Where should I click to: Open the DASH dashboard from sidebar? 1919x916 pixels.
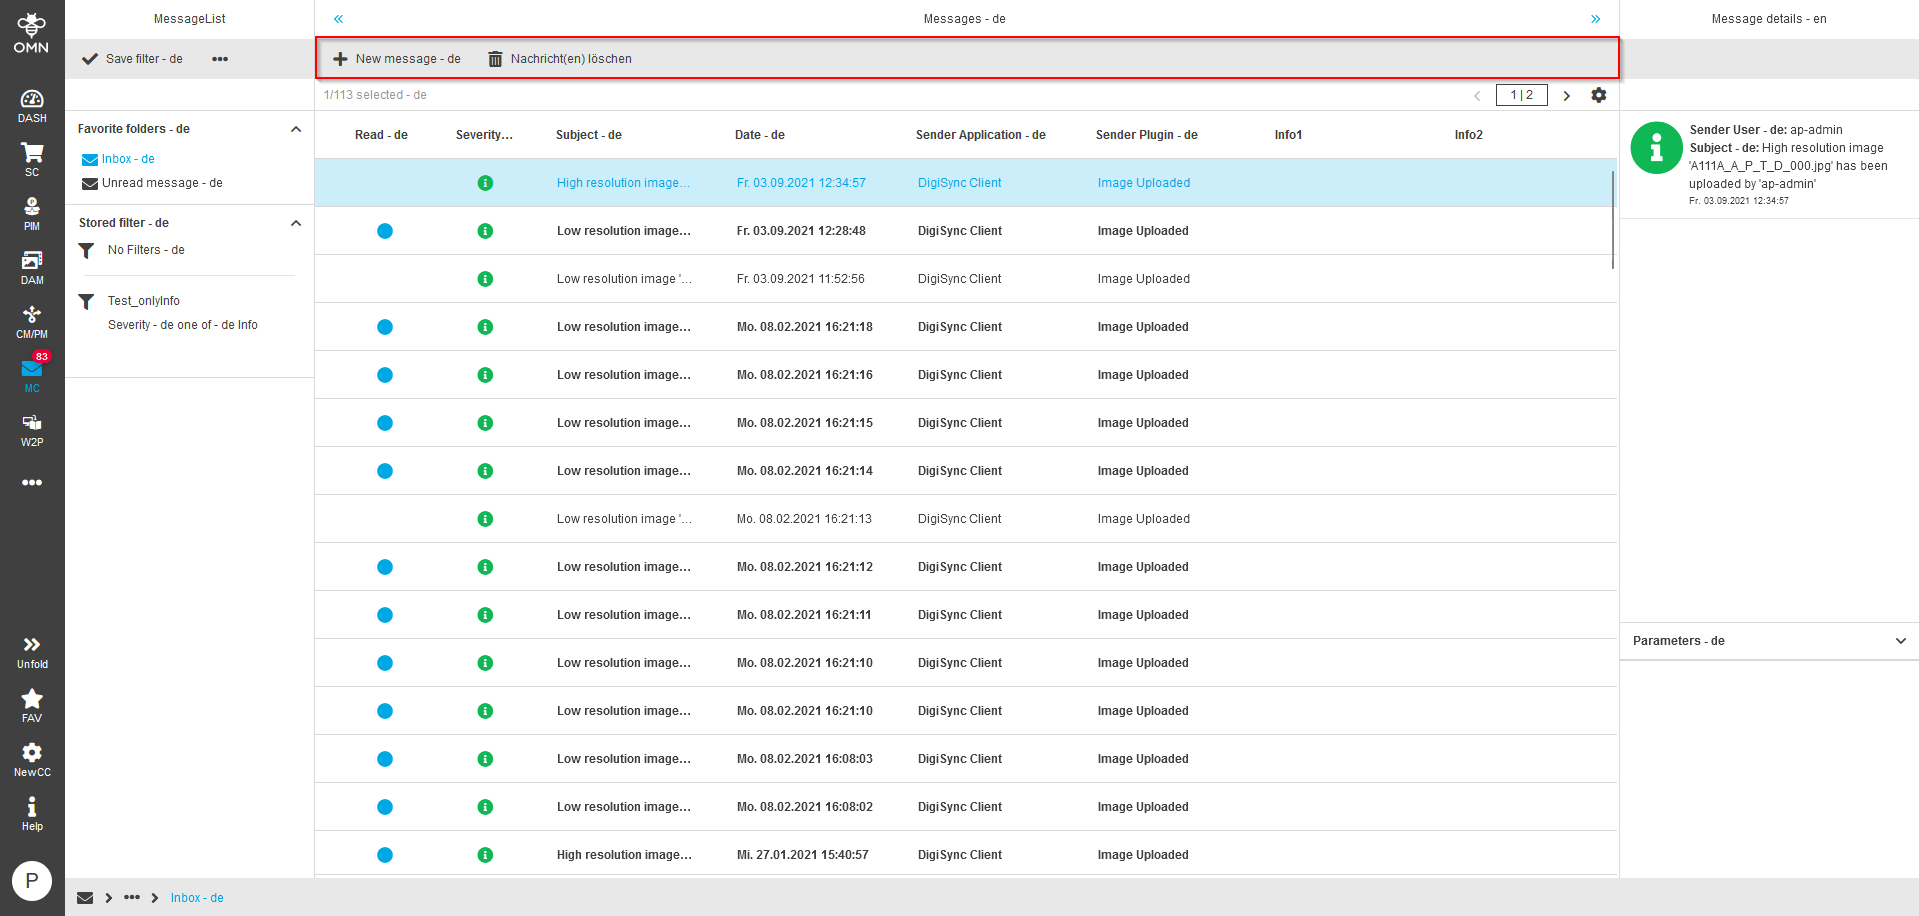(32, 105)
